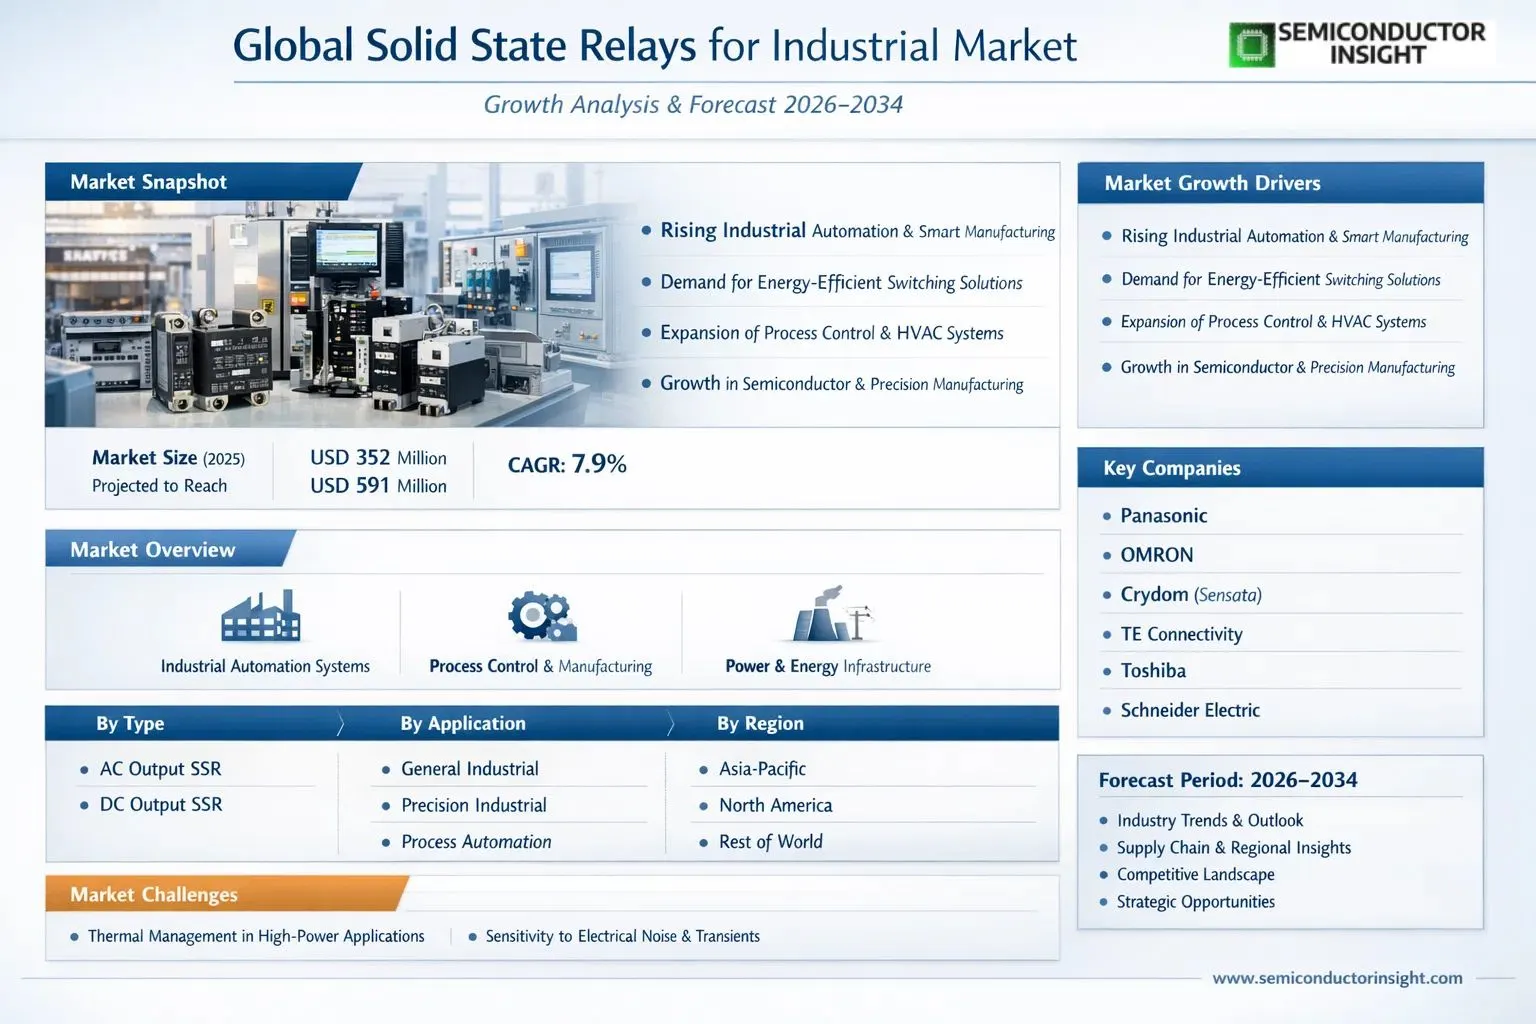
Task: Click the Crydom (Sensata) company entry
Action: tap(1191, 595)
